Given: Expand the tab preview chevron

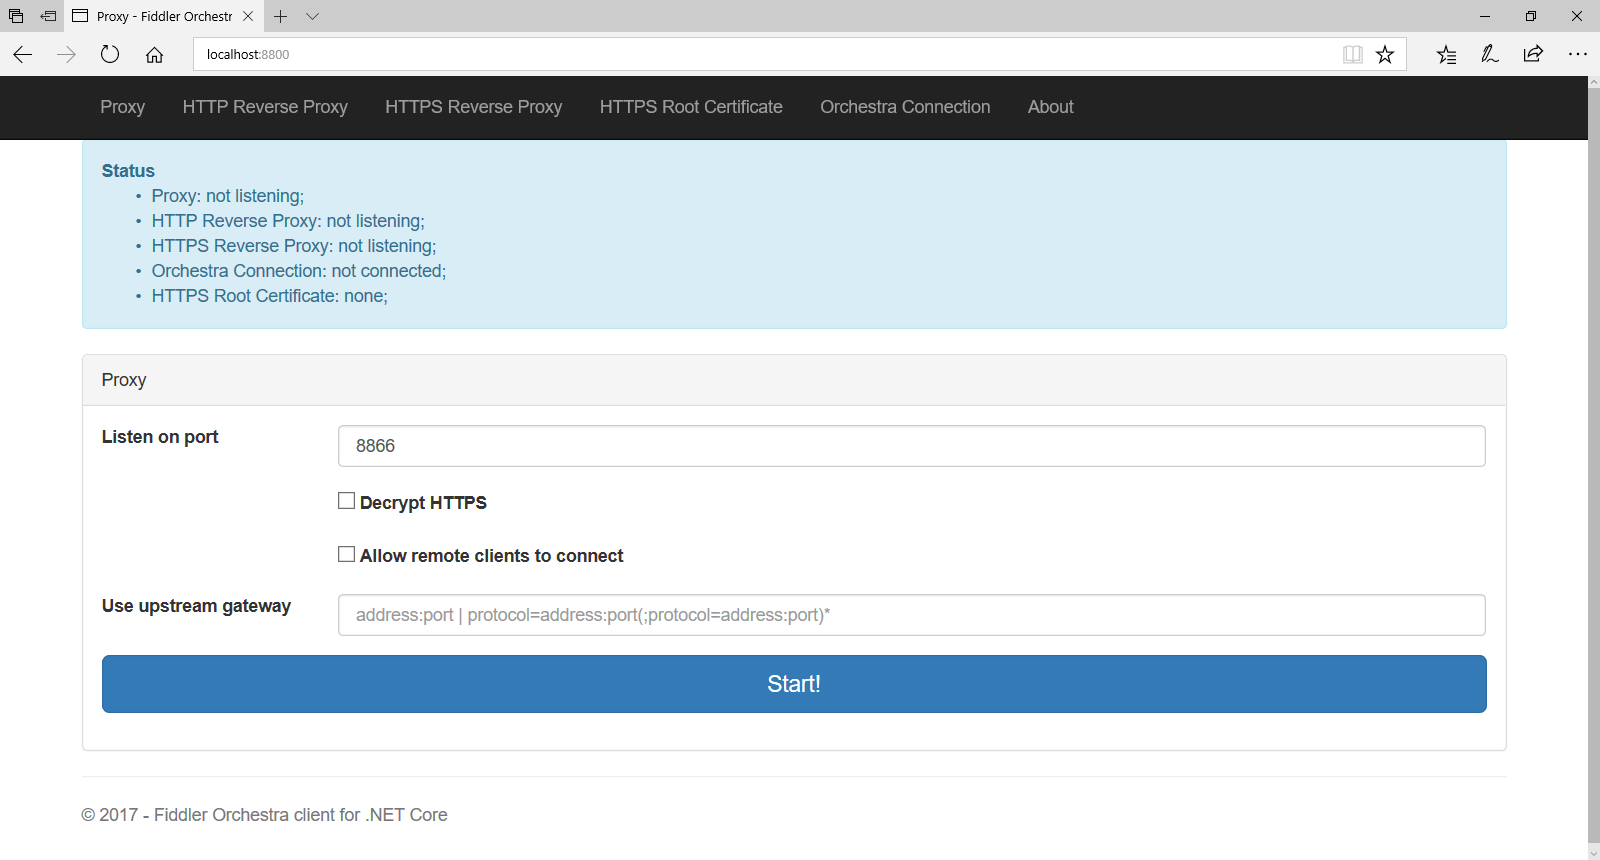Looking at the screenshot, I should tap(313, 16).
